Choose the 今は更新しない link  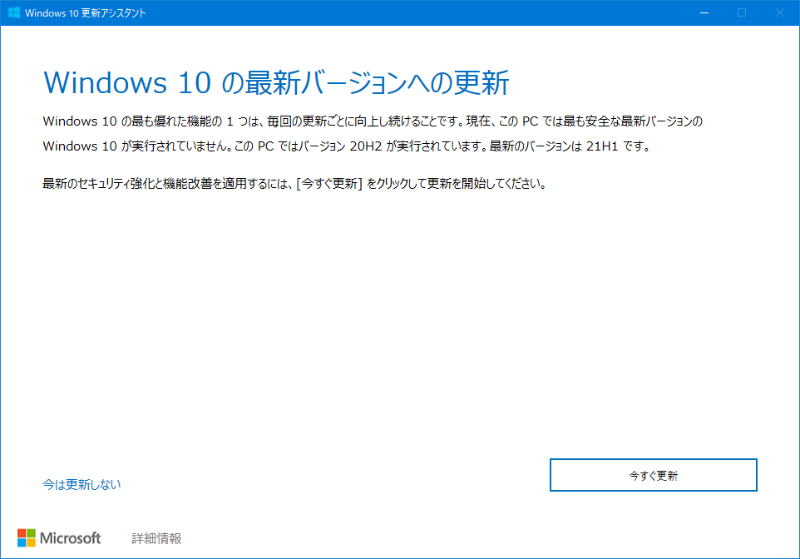tap(82, 484)
